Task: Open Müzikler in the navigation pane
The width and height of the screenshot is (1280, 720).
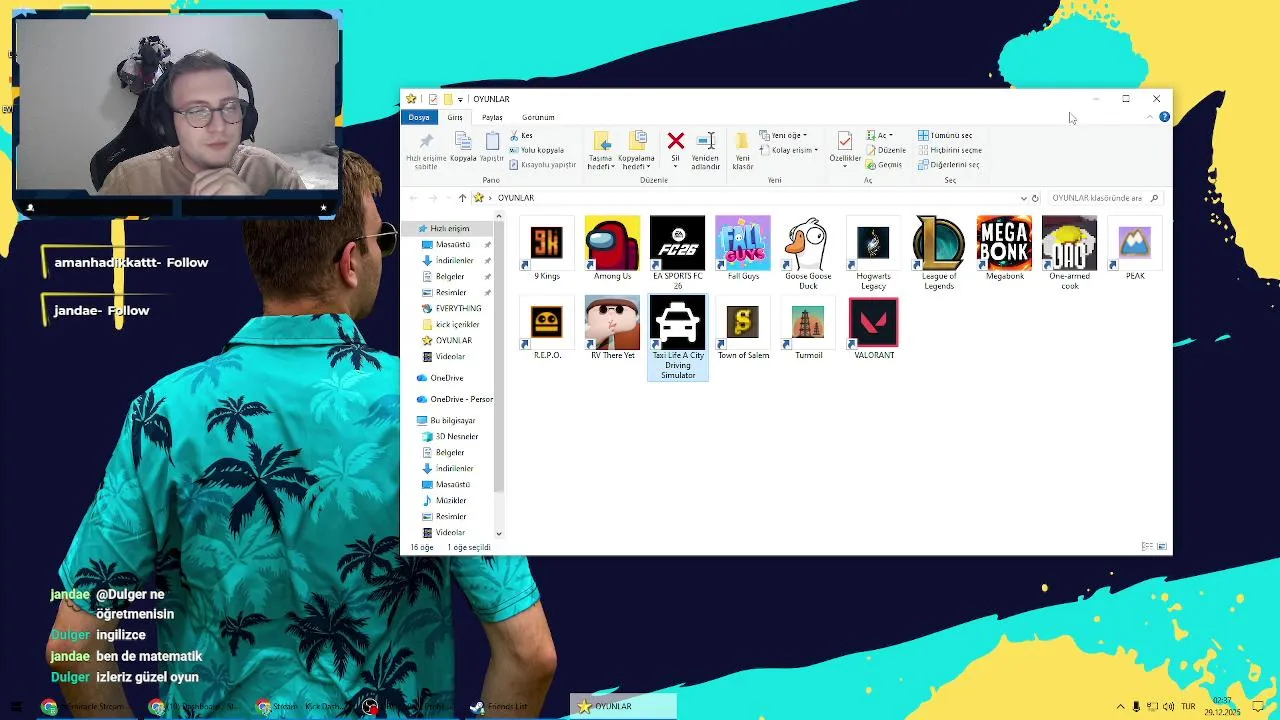Action: (x=444, y=500)
